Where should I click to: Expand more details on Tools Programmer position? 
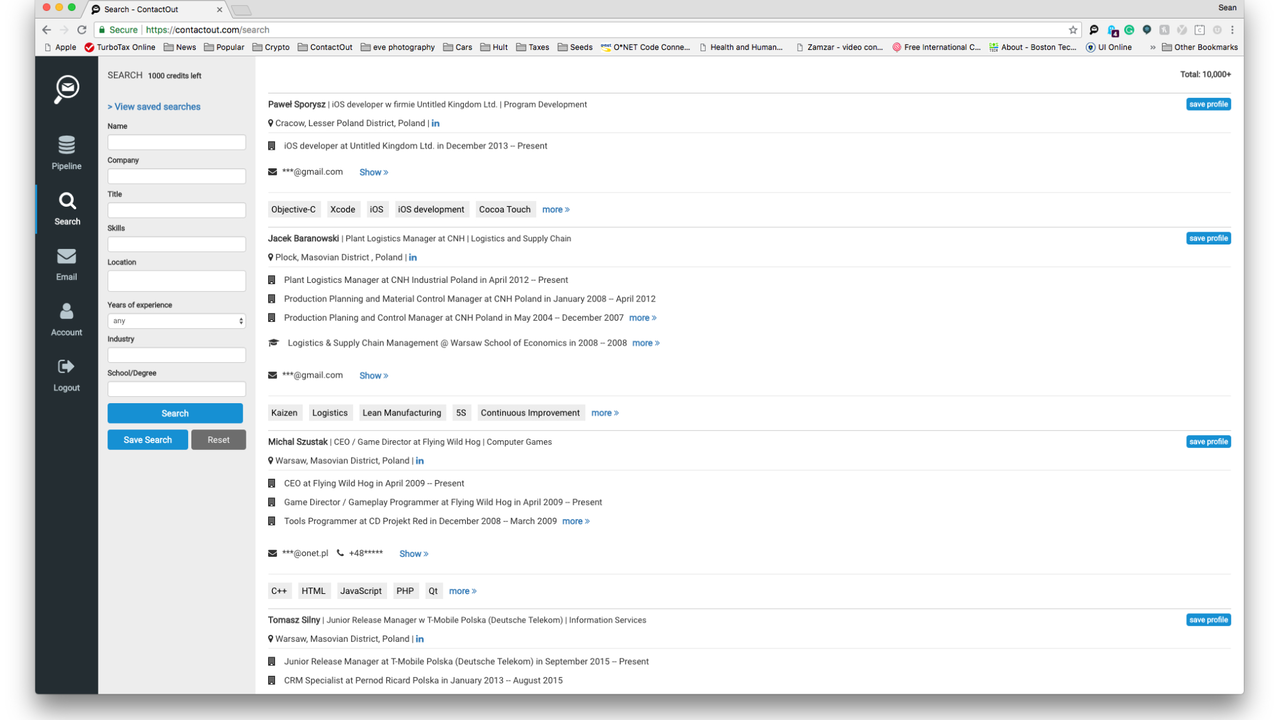[576, 521]
